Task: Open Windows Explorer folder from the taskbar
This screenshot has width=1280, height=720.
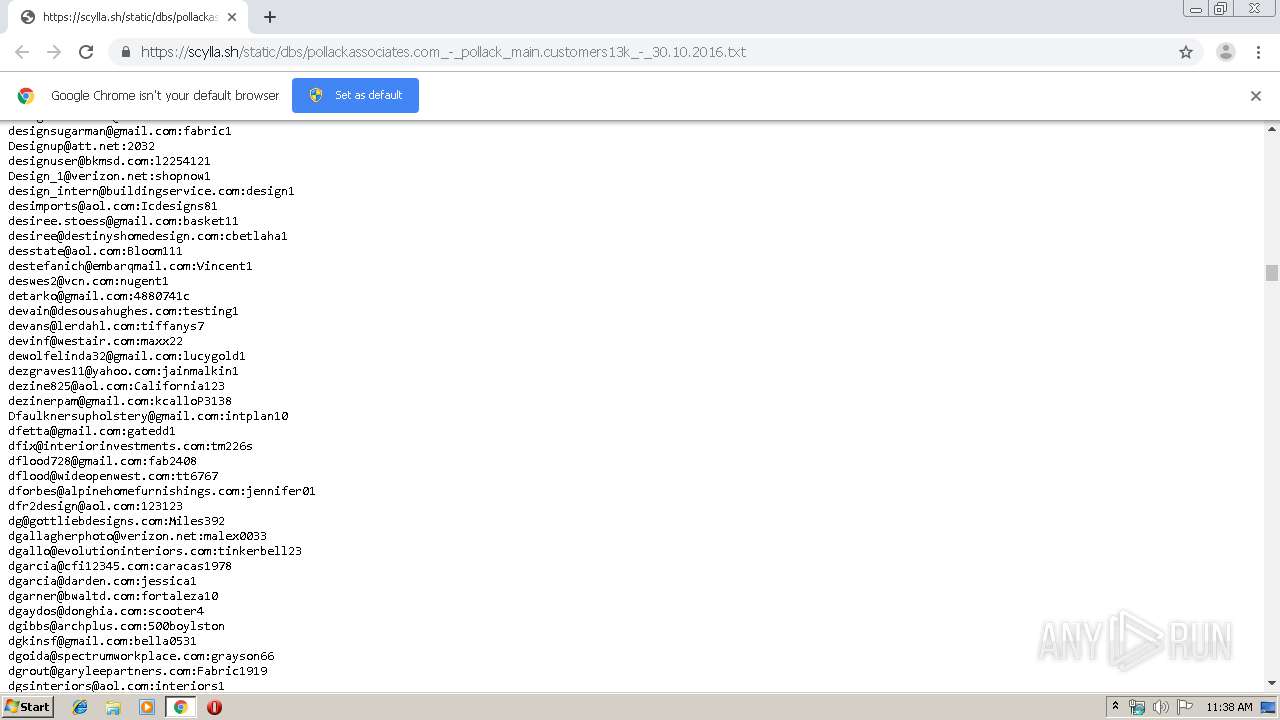Action: coord(113,707)
